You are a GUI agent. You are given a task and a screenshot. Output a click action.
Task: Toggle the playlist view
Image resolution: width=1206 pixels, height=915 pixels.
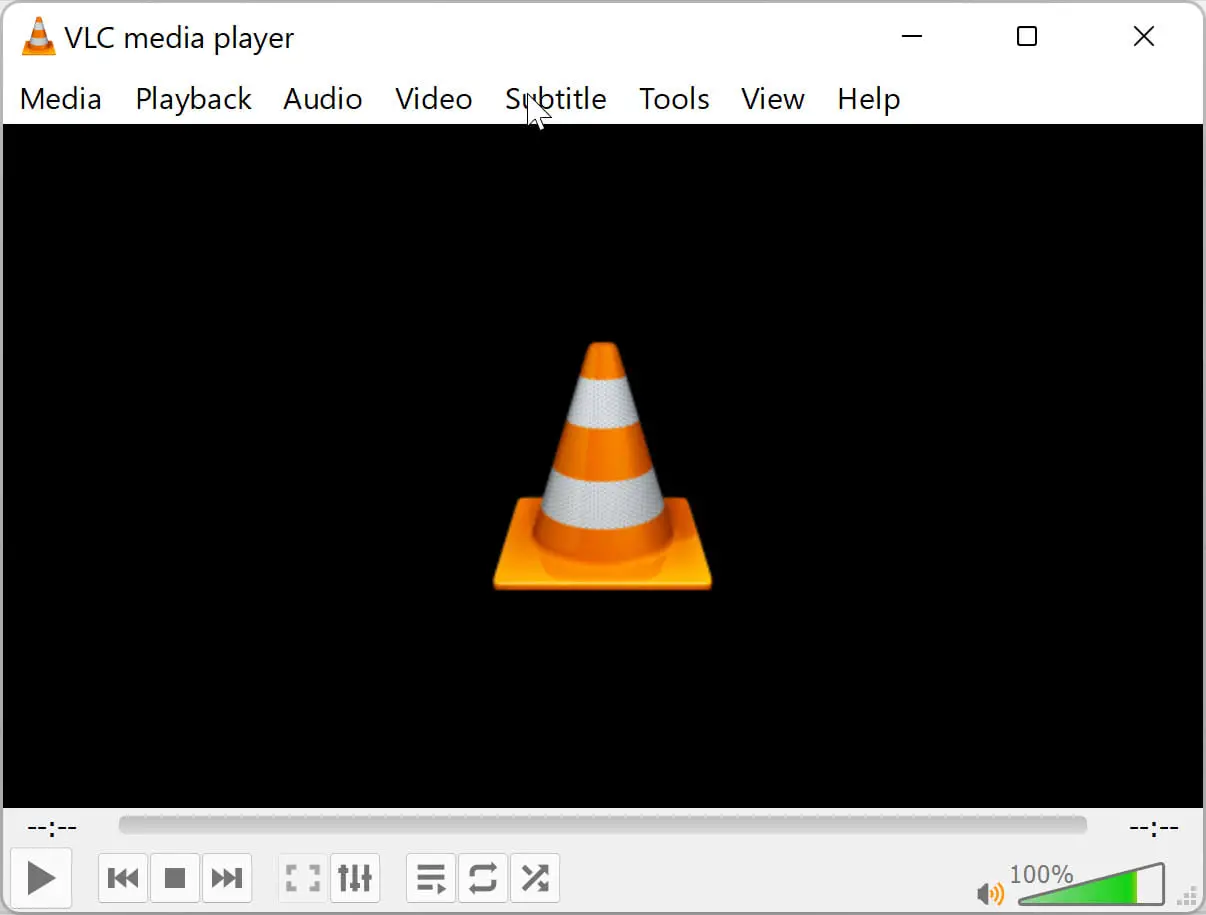[431, 879]
